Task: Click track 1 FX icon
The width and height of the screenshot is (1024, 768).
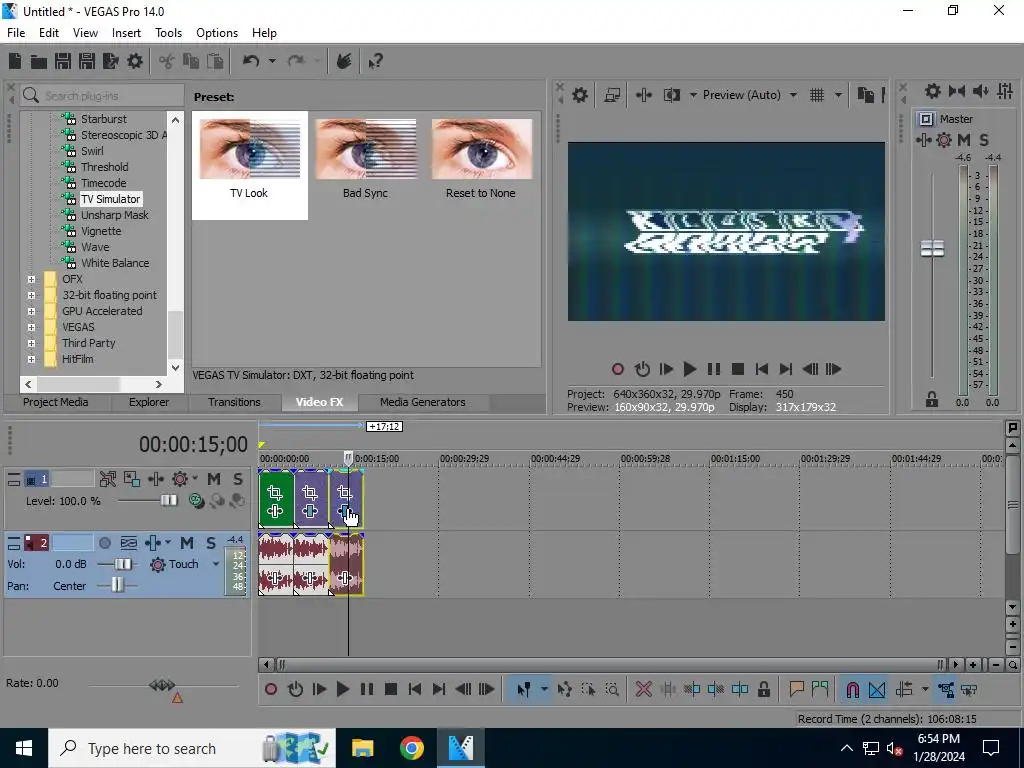Action: (156, 479)
